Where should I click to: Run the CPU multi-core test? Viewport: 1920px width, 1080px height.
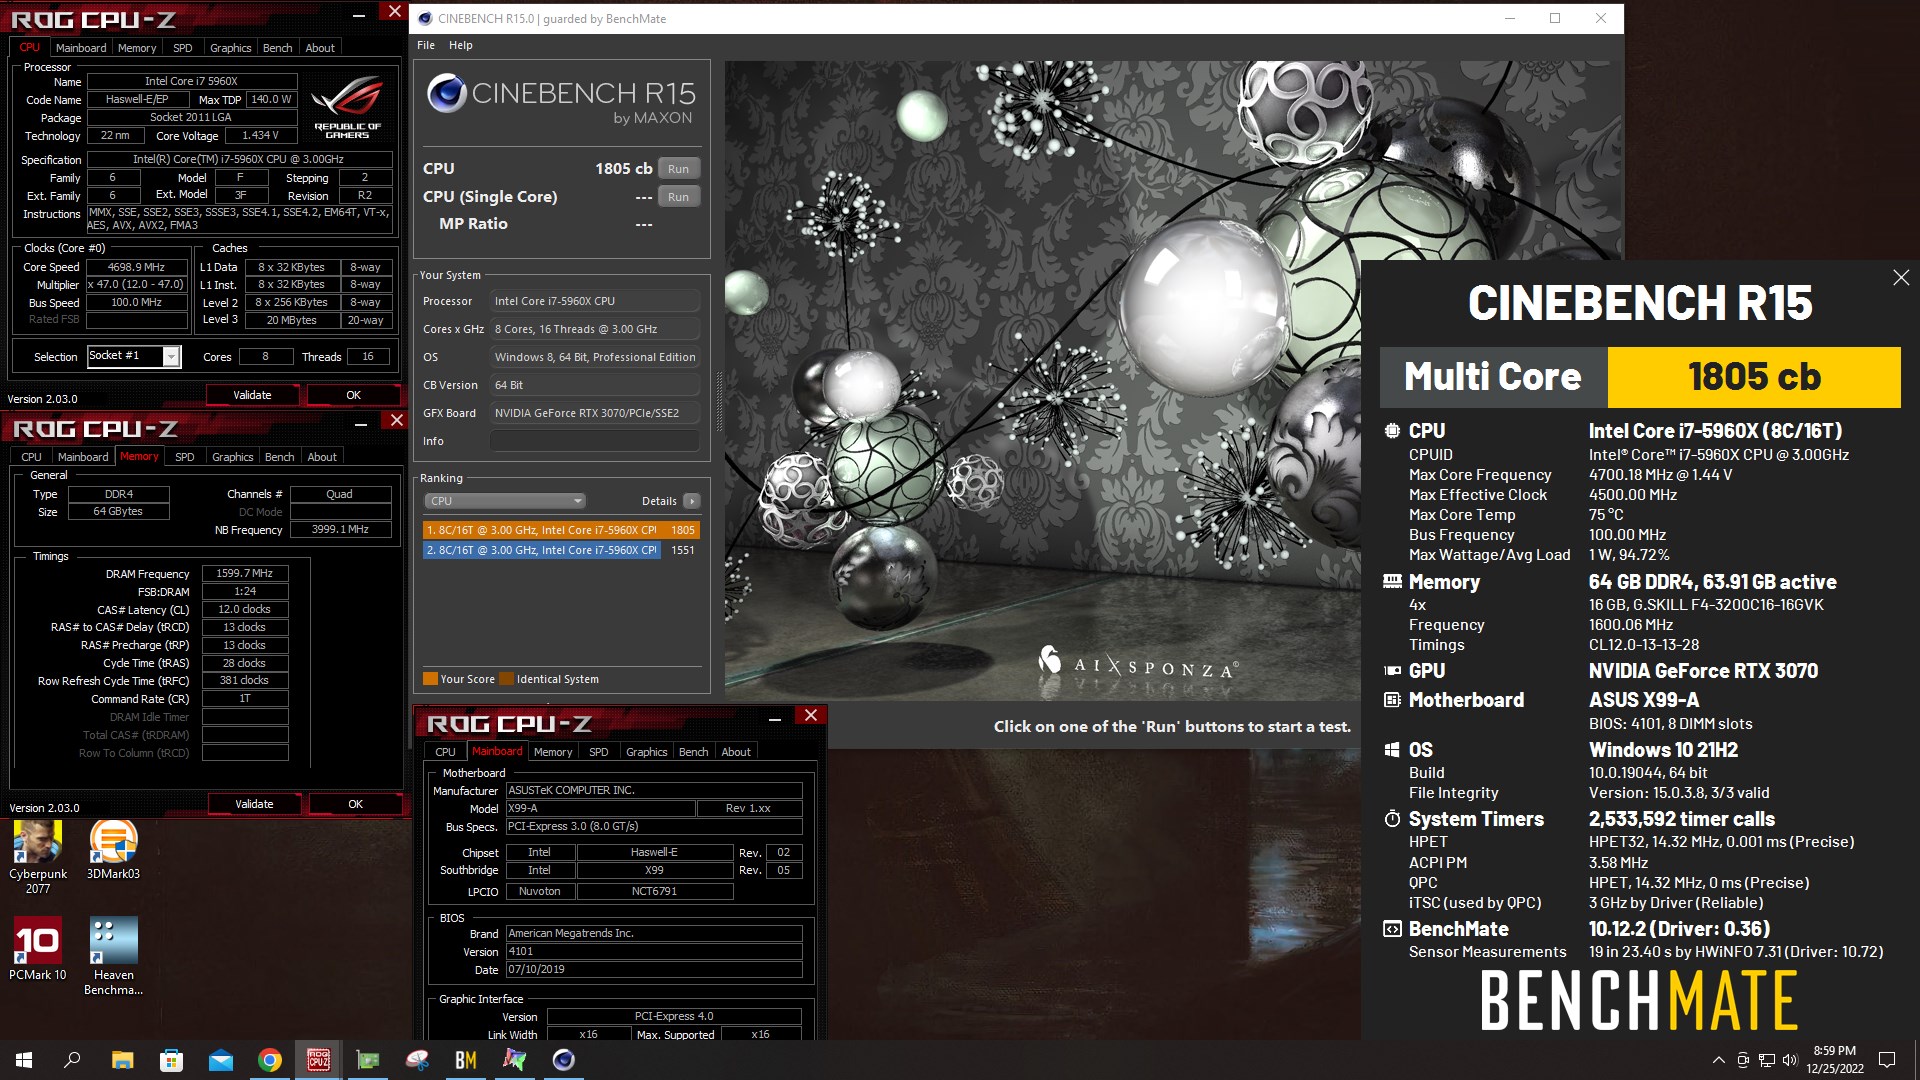point(678,169)
